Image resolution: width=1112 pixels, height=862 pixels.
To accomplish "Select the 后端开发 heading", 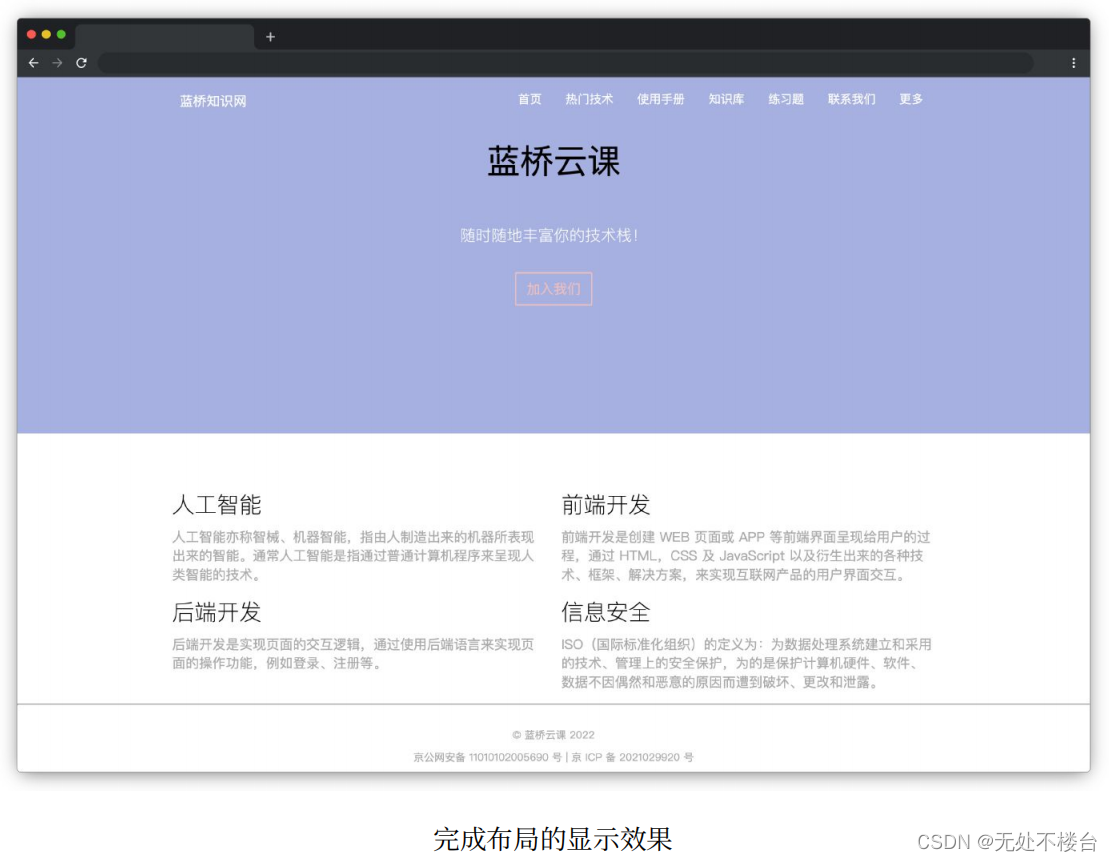I will coord(217,612).
